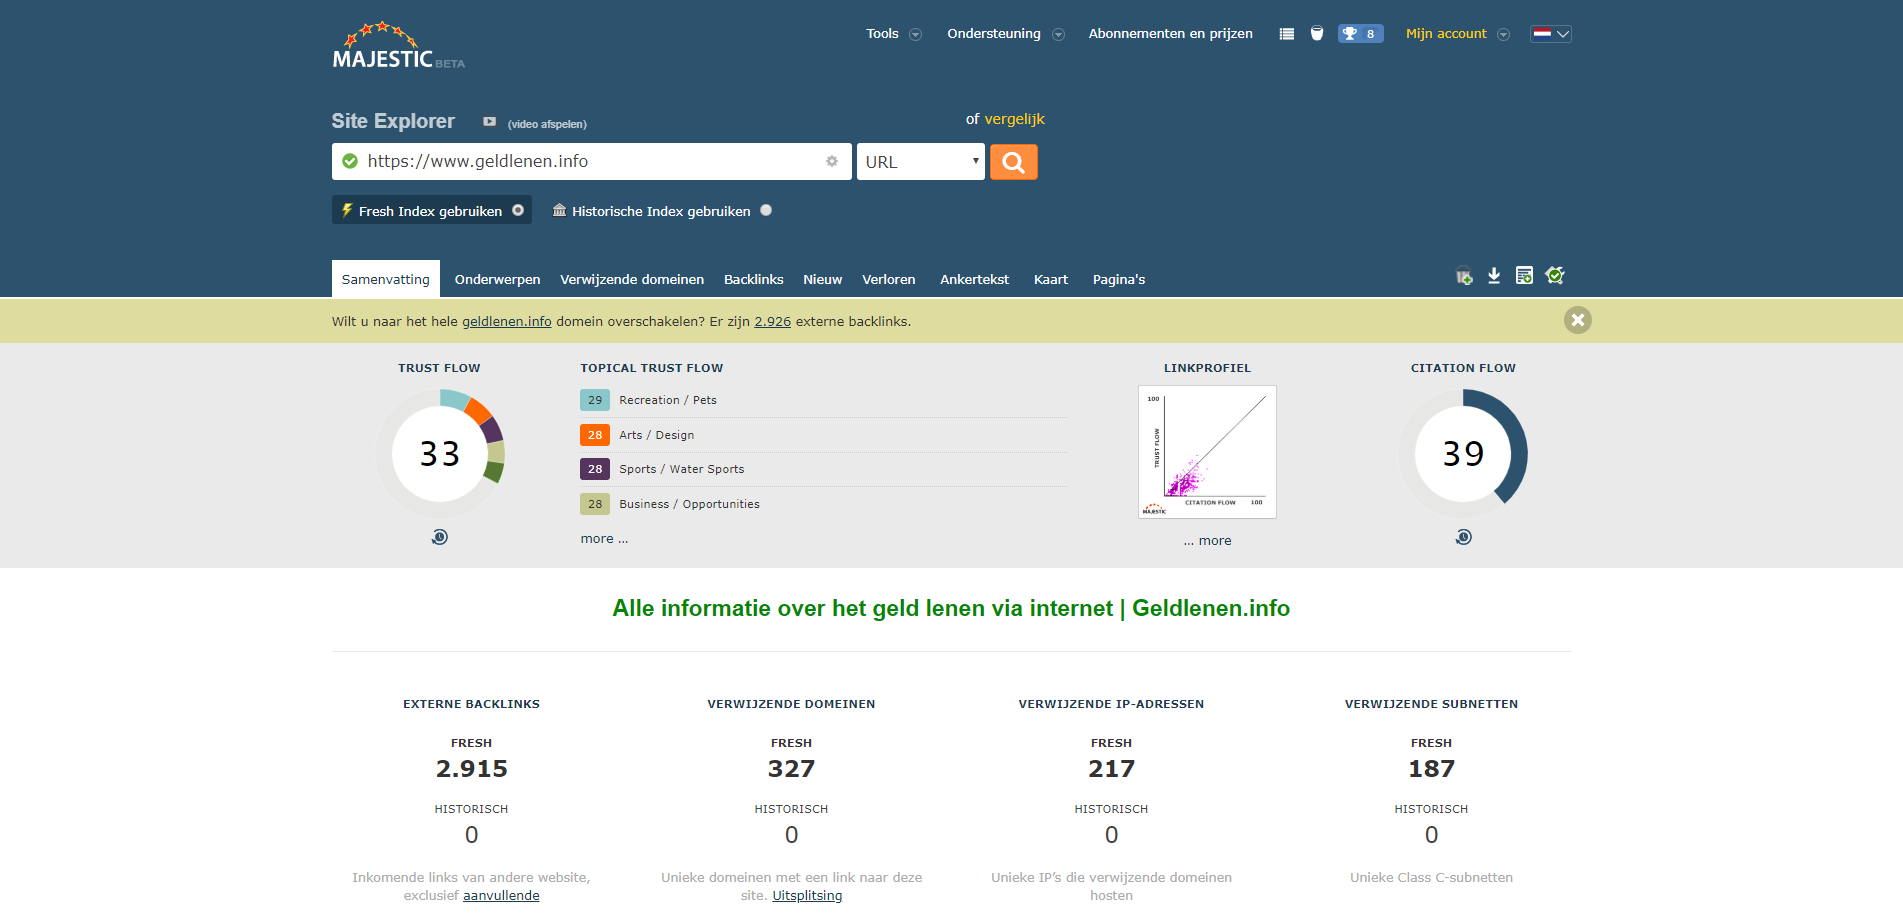Click the 327 fresh referring domains value
1903x920 pixels.
tap(792, 769)
